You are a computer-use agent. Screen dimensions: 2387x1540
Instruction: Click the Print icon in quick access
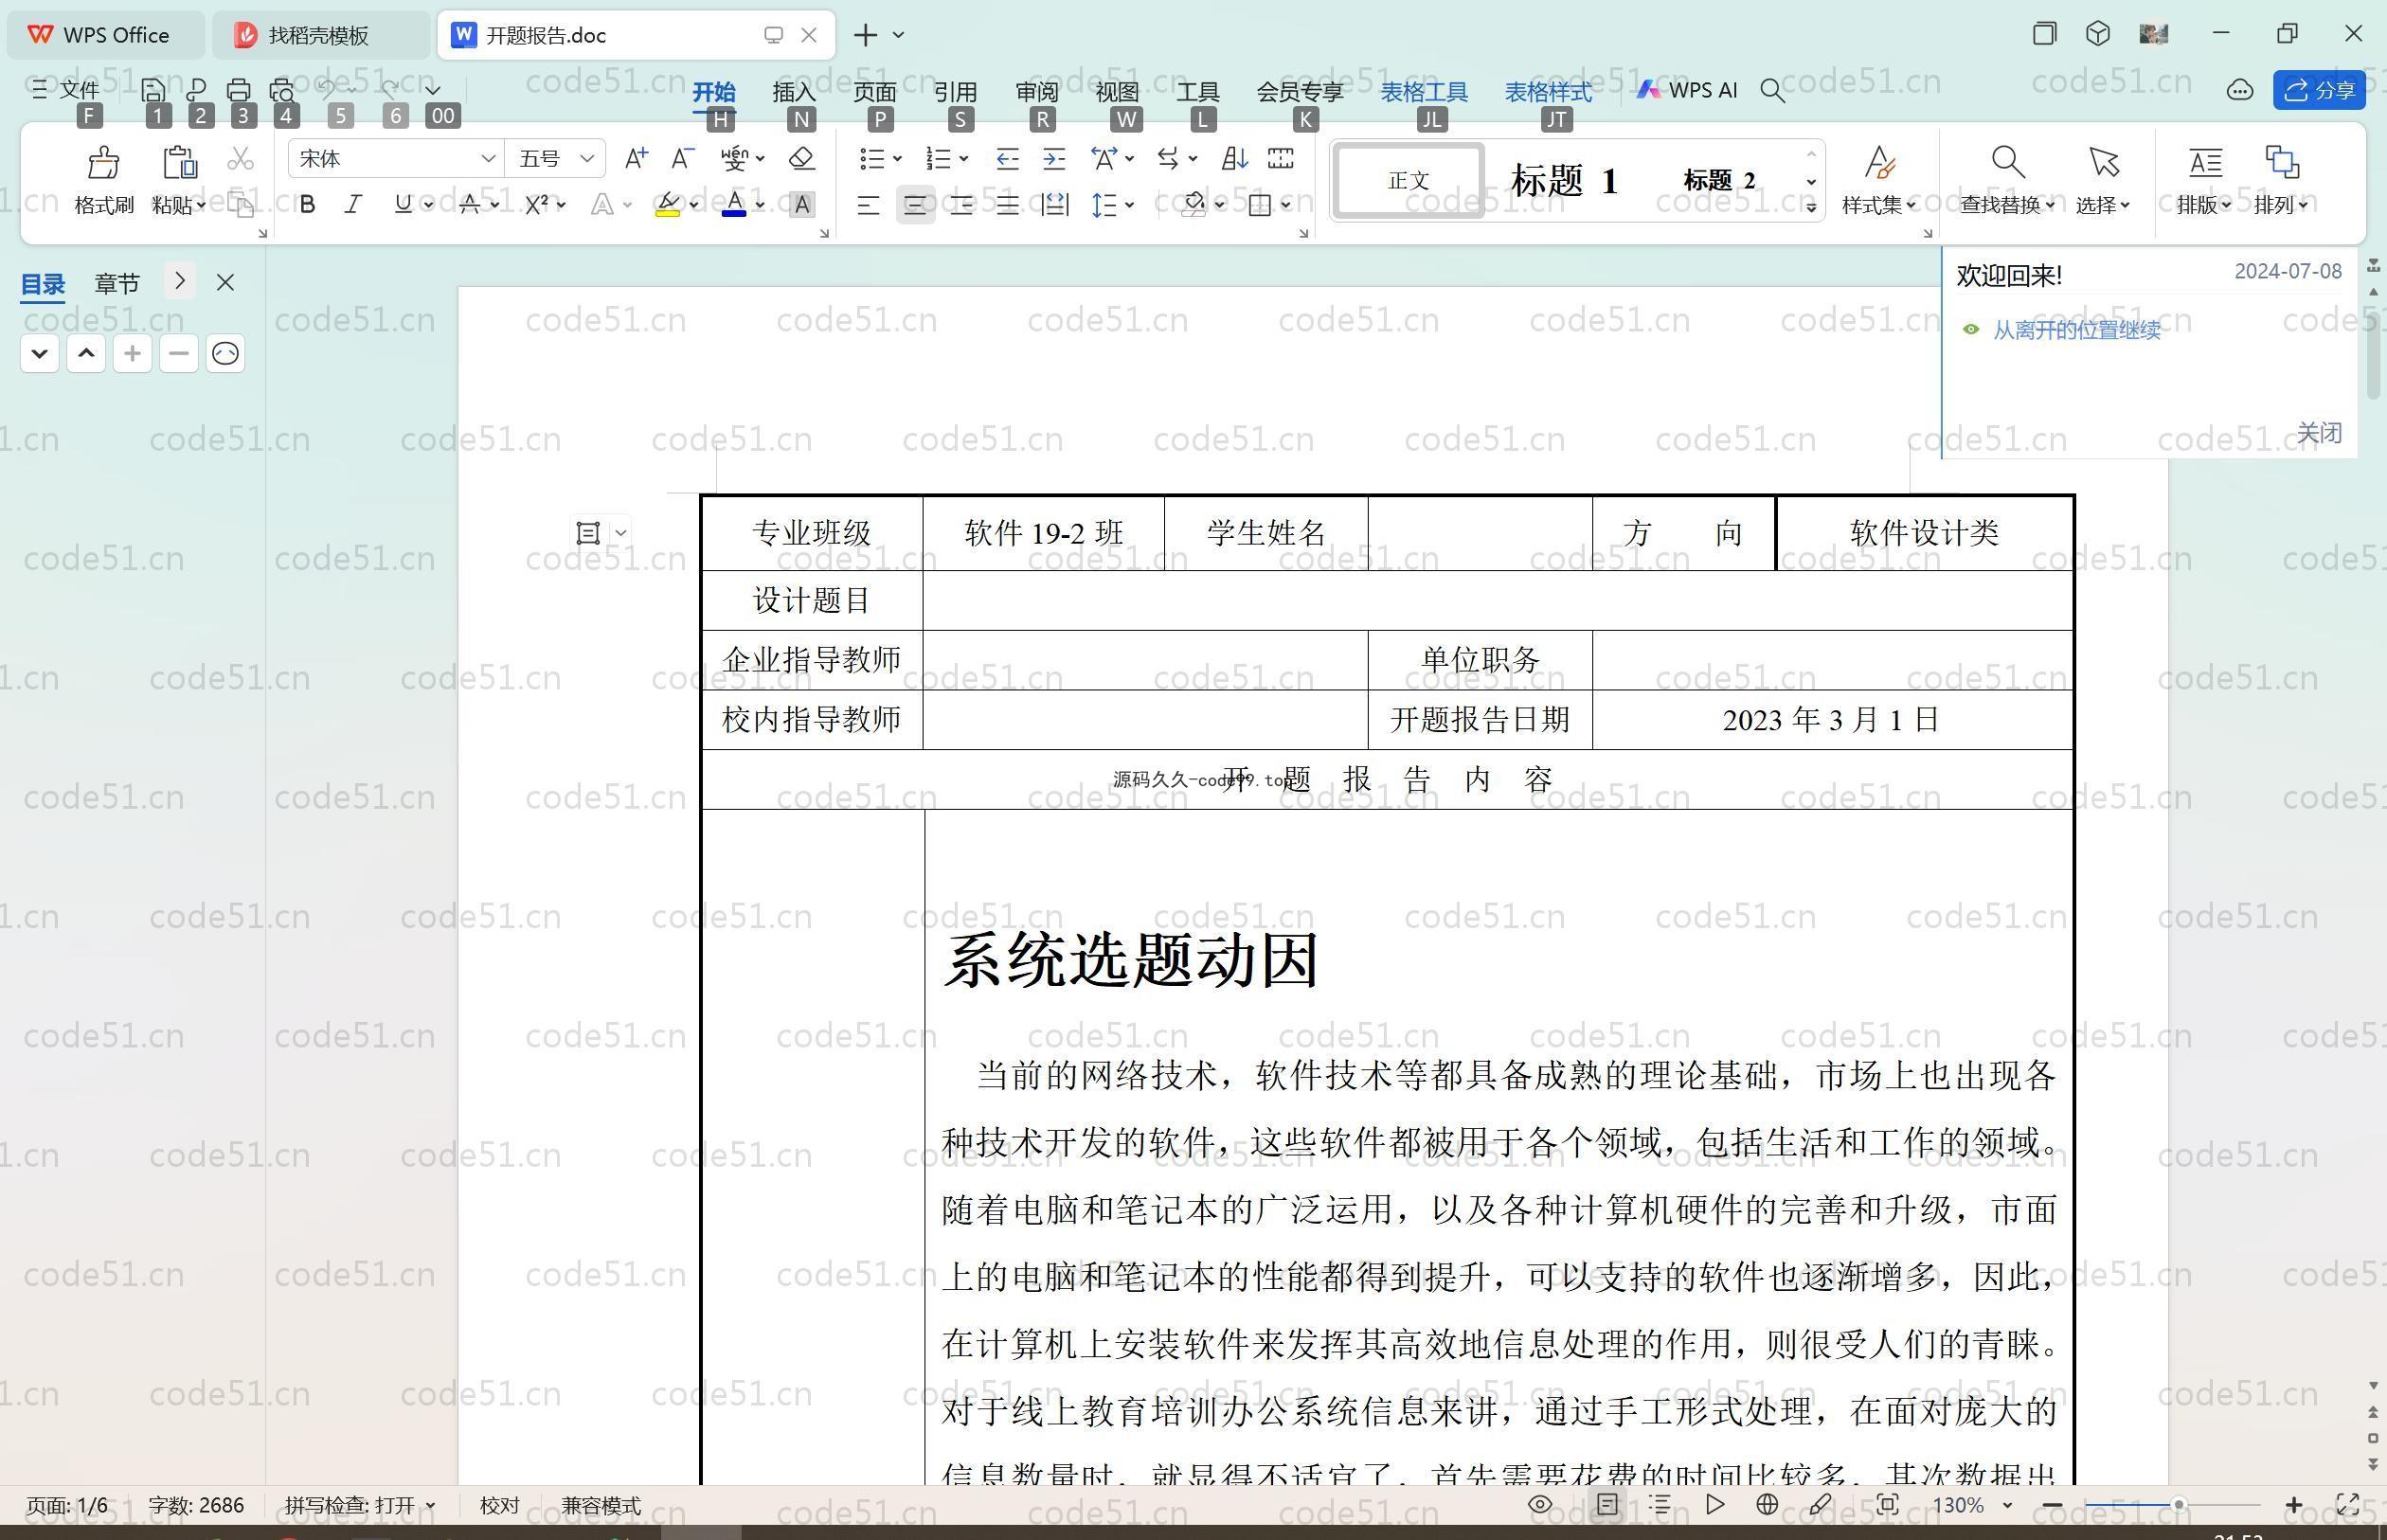click(239, 90)
